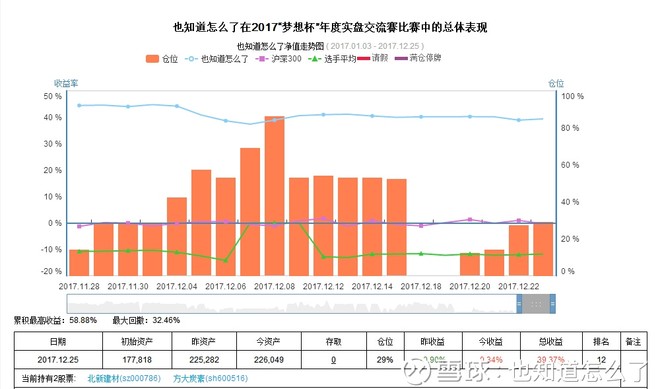
Task: Click the 排名 column header
Action: click(x=601, y=341)
